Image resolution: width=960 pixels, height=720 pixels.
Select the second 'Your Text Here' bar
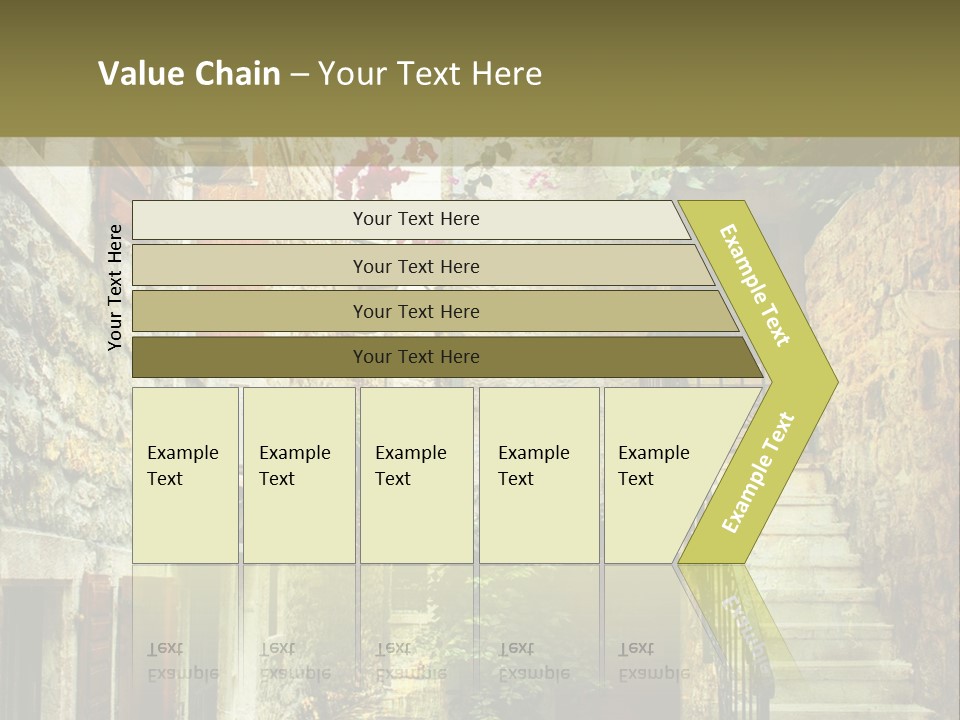click(415, 266)
